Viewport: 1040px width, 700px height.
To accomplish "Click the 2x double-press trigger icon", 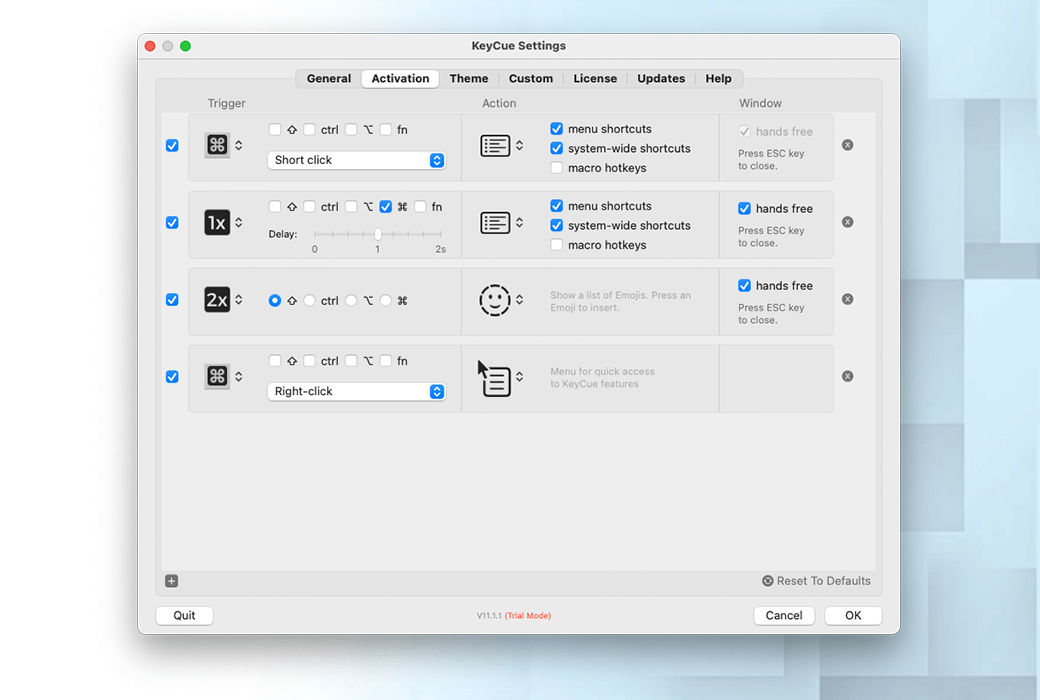I will 218,299.
